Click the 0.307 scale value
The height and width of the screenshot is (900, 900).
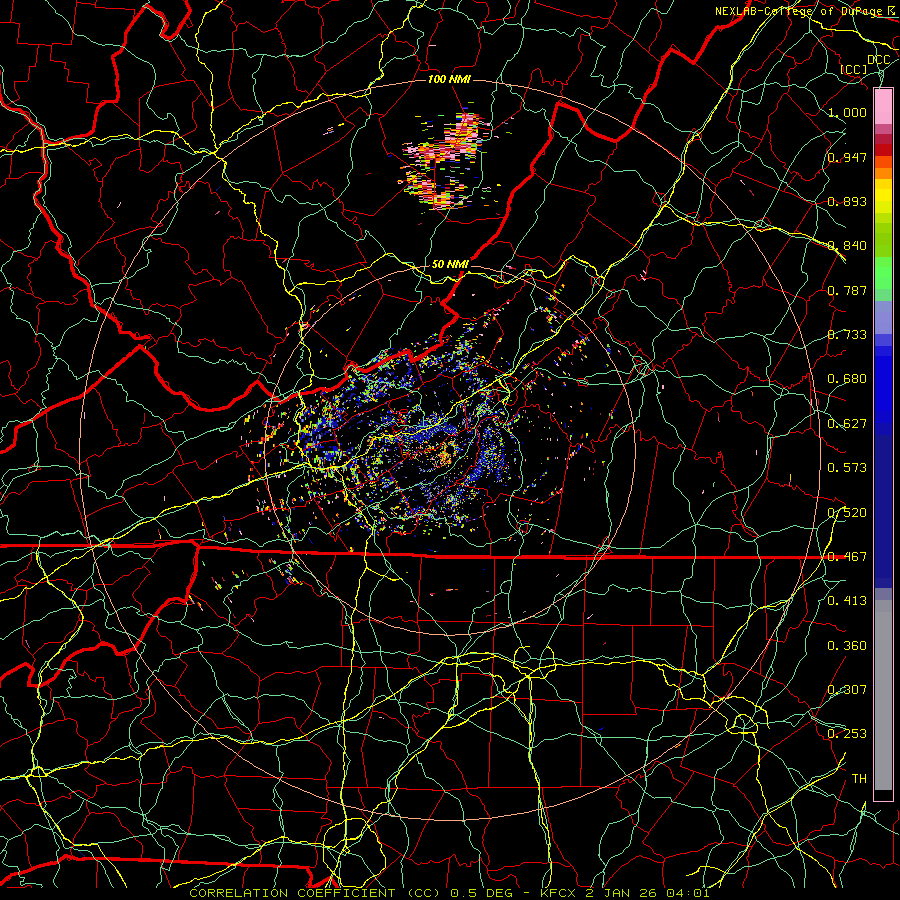(x=847, y=690)
